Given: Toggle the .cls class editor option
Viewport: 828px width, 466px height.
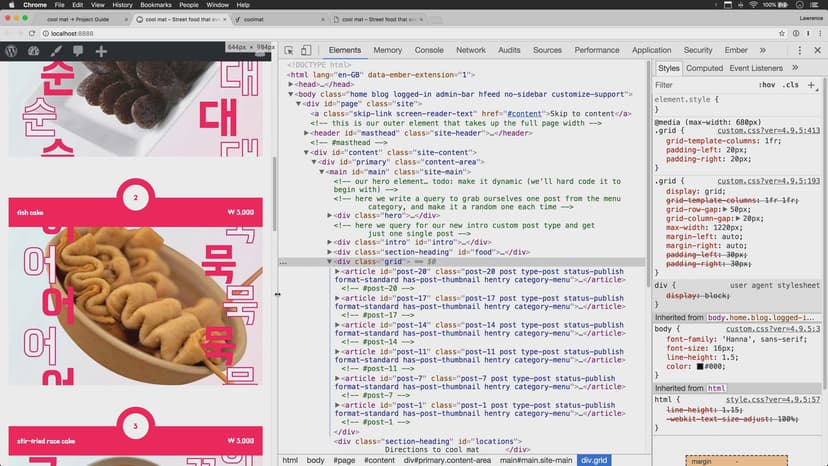Looking at the screenshot, I should click(791, 85).
